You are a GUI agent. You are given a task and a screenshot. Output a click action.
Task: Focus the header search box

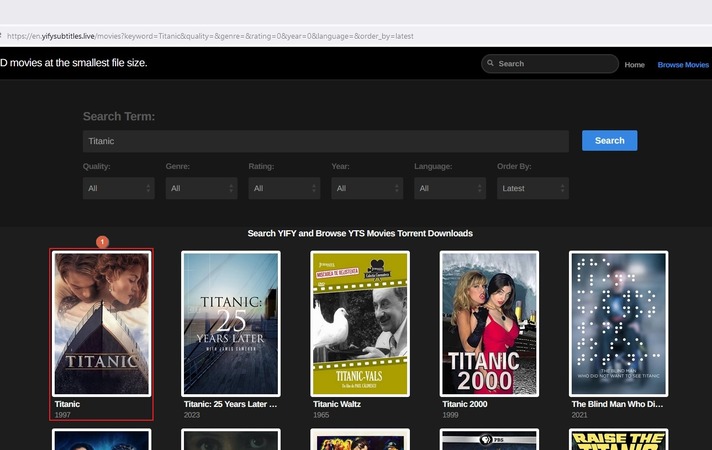pos(555,64)
